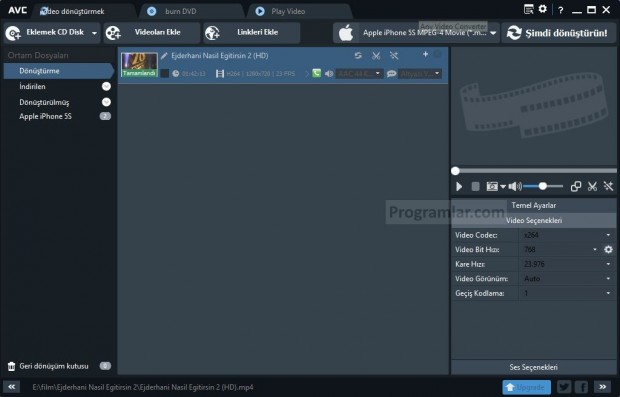620x397 pixels.
Task: Open settings gear in title bar
Action: [543, 9]
